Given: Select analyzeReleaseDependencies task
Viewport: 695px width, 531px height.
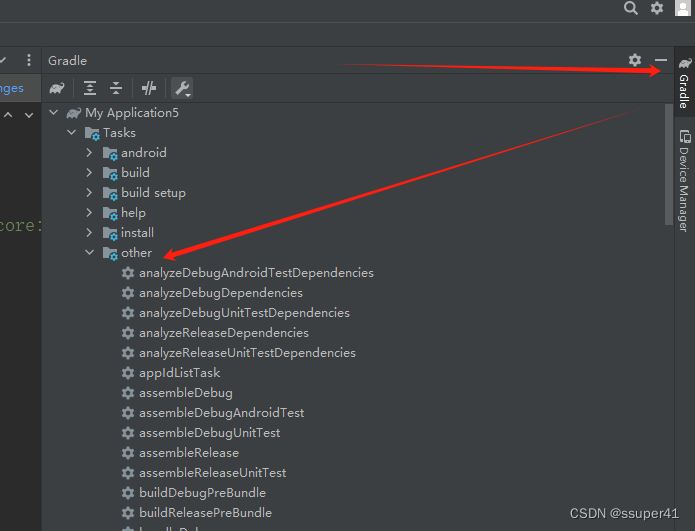Looking at the screenshot, I should (x=224, y=333).
